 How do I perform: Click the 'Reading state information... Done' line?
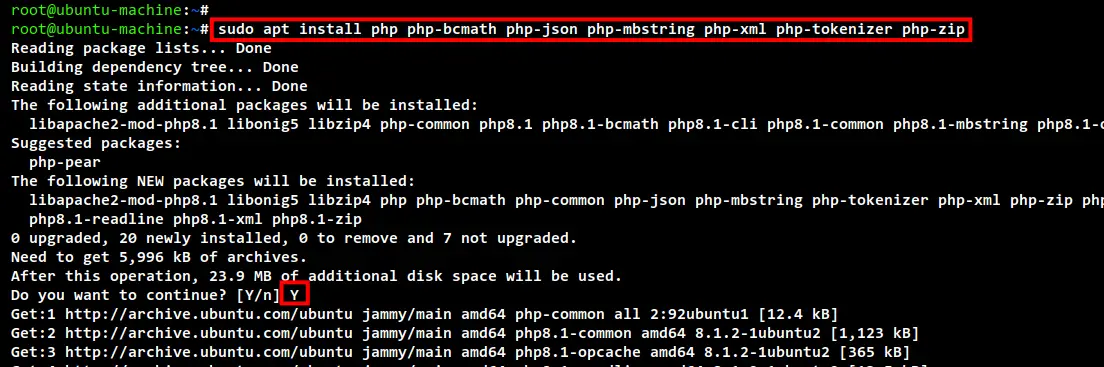pyautogui.click(x=159, y=87)
